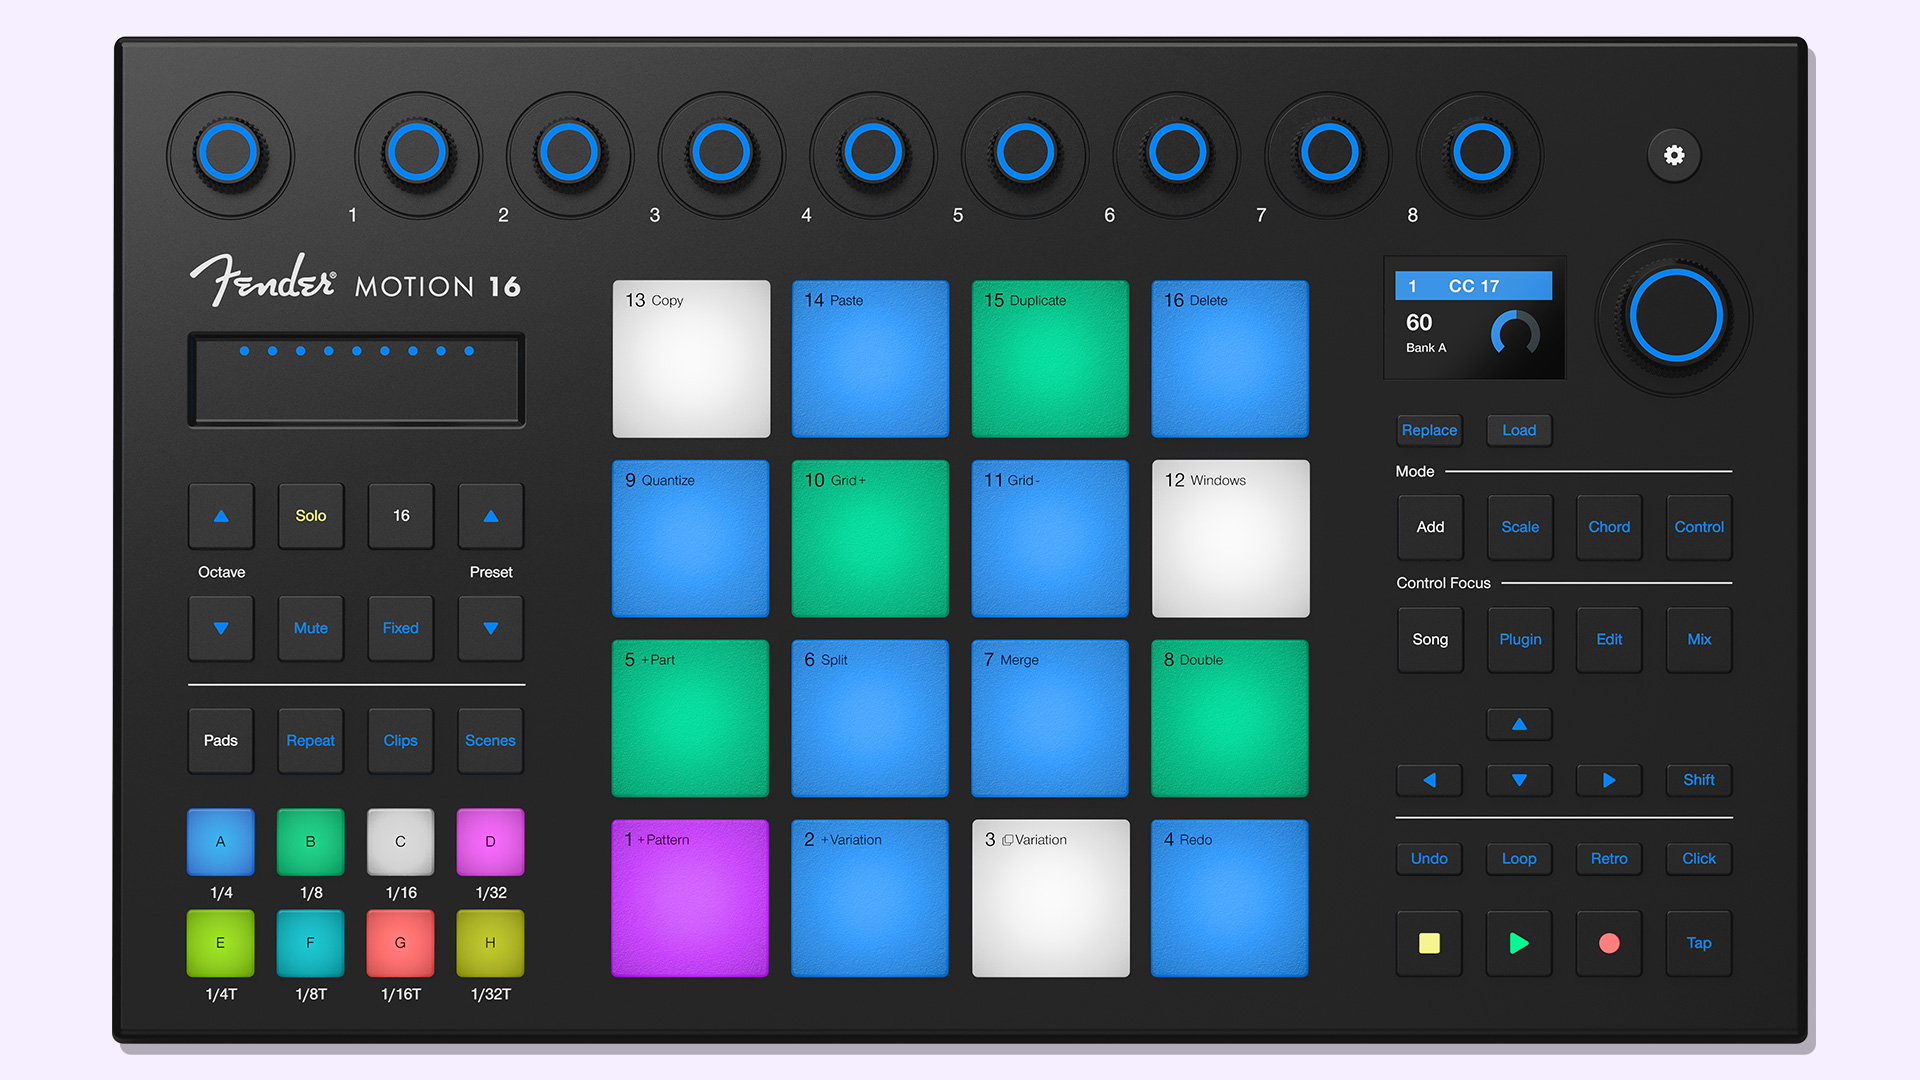Click the Load button
The width and height of the screenshot is (1920, 1080).
1519,430
